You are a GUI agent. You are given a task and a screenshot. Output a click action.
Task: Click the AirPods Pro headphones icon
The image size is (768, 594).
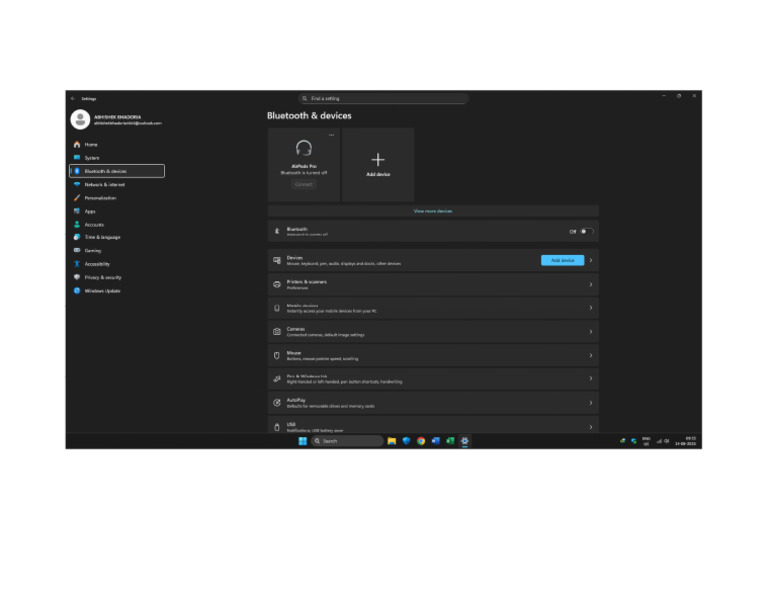pyautogui.click(x=304, y=148)
